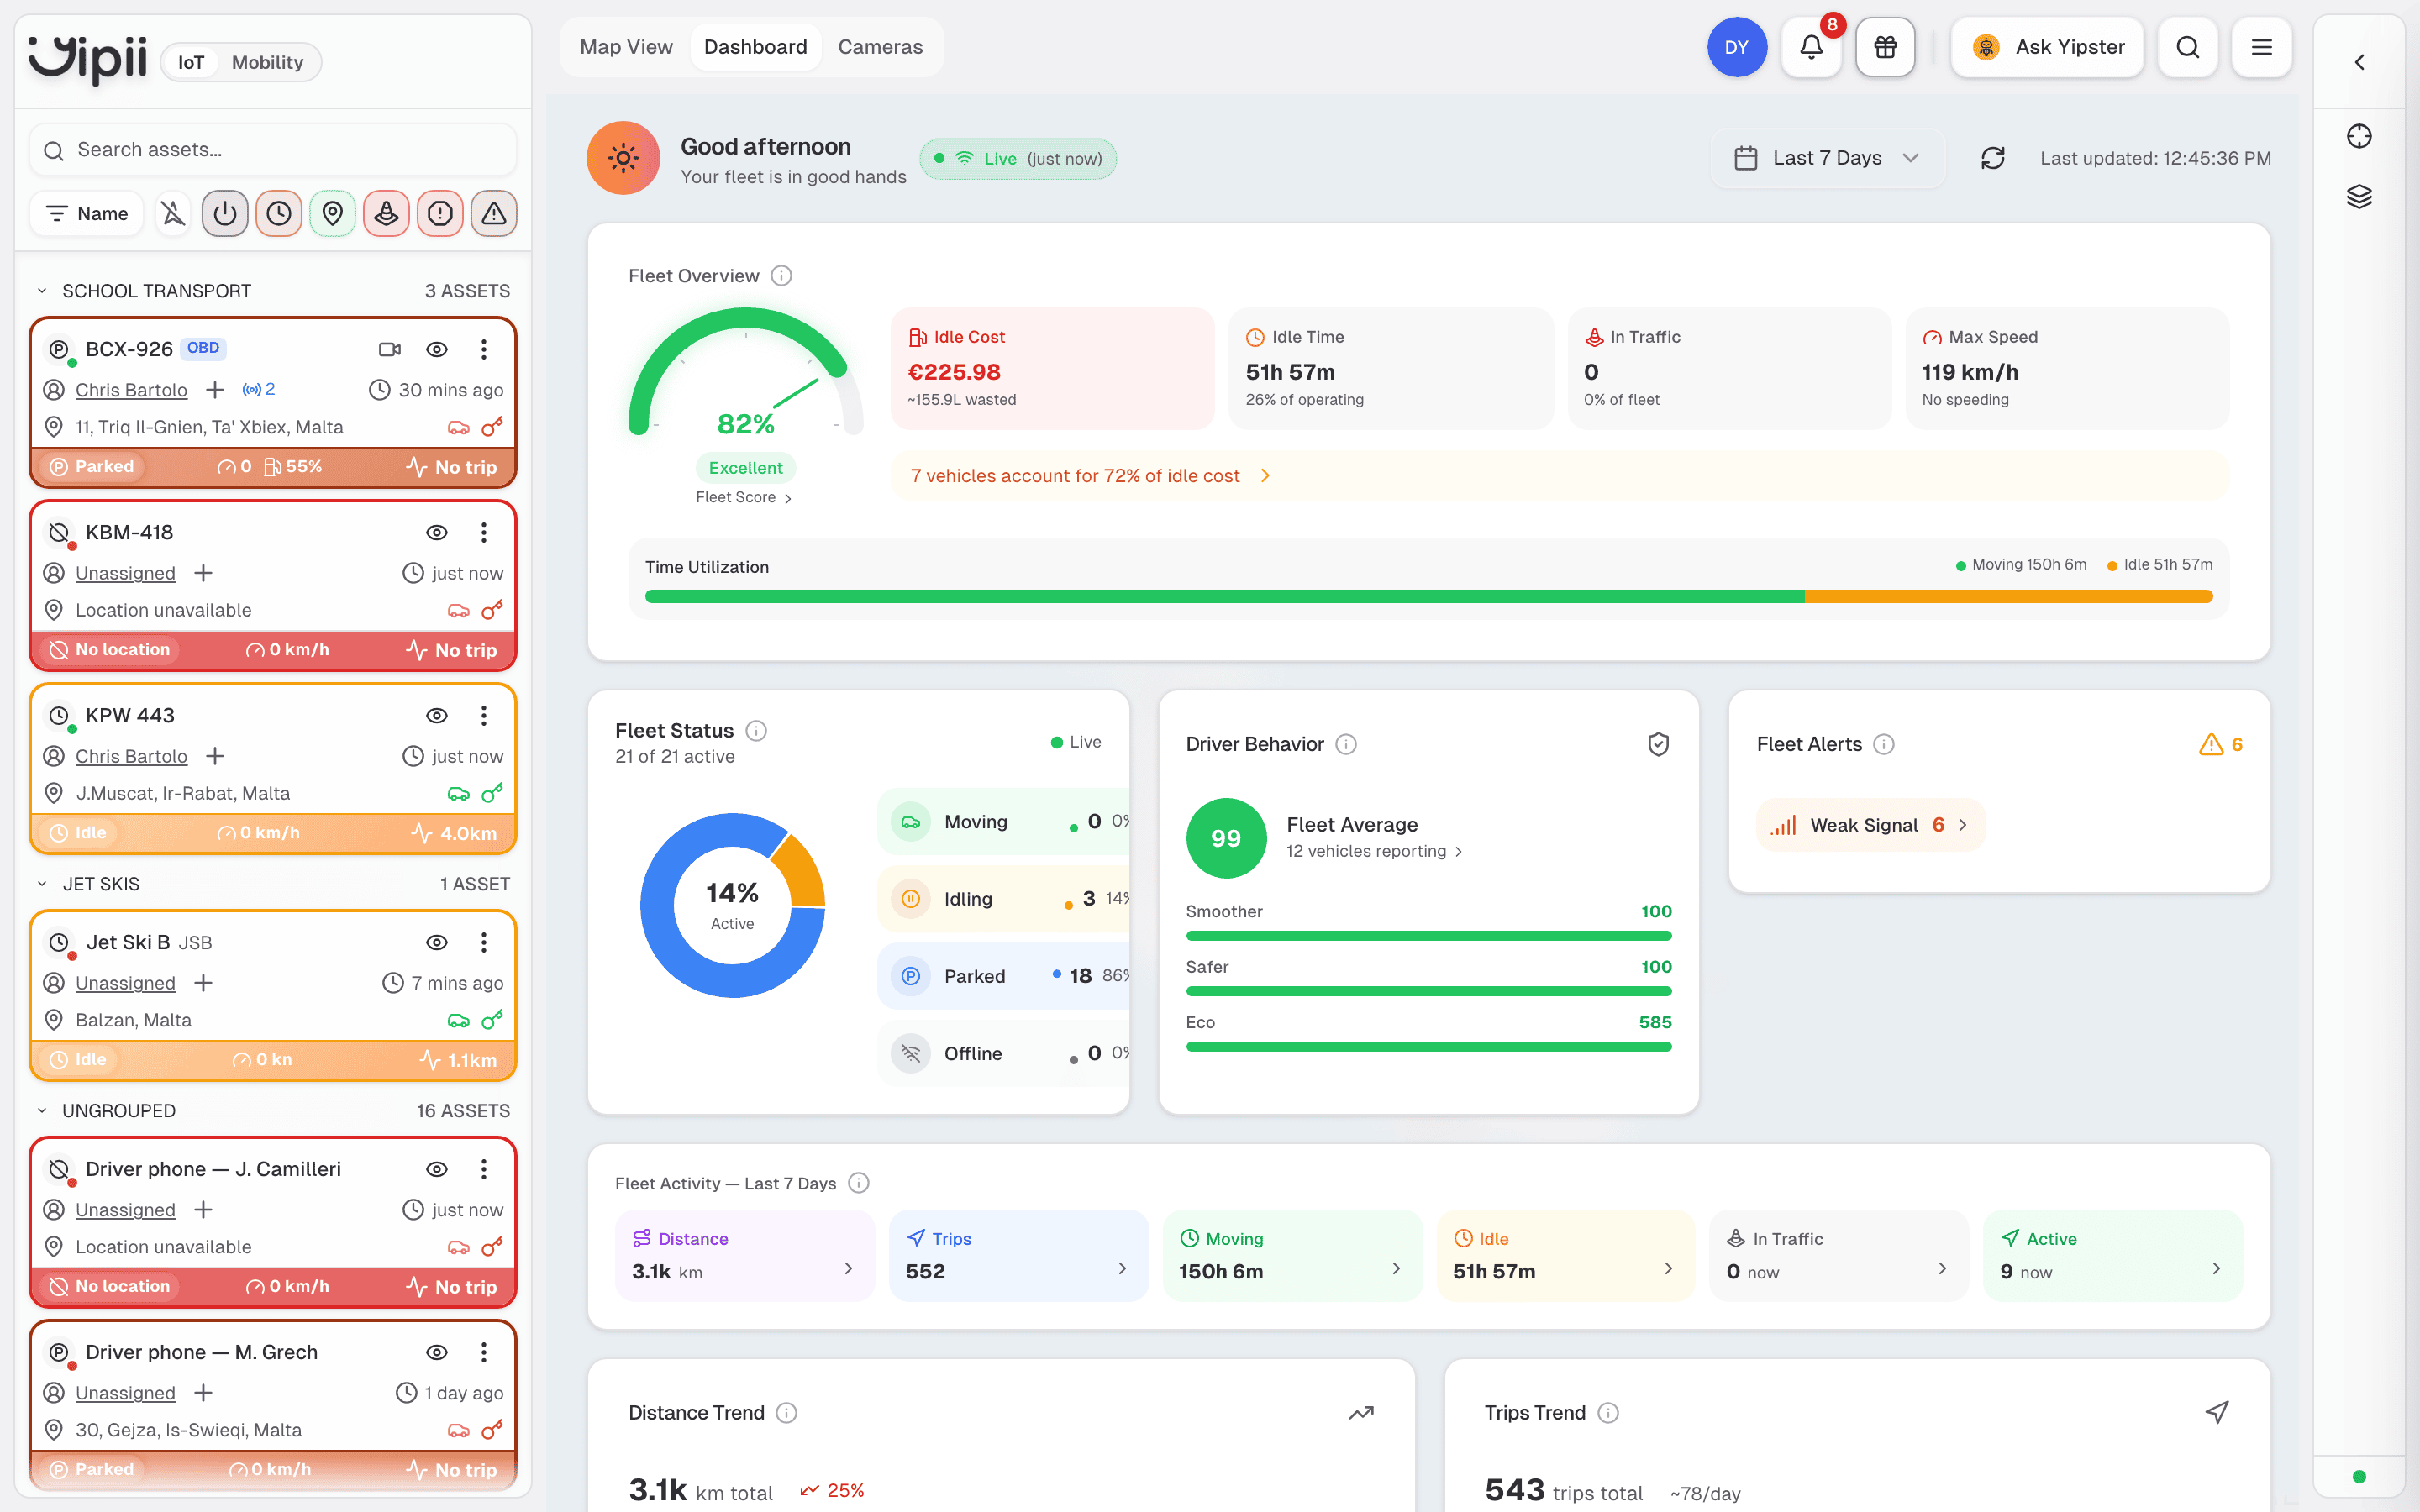Click Unassigned driver link on Jet Ski B
Viewport: 2420px width, 1512px height.
[125, 983]
